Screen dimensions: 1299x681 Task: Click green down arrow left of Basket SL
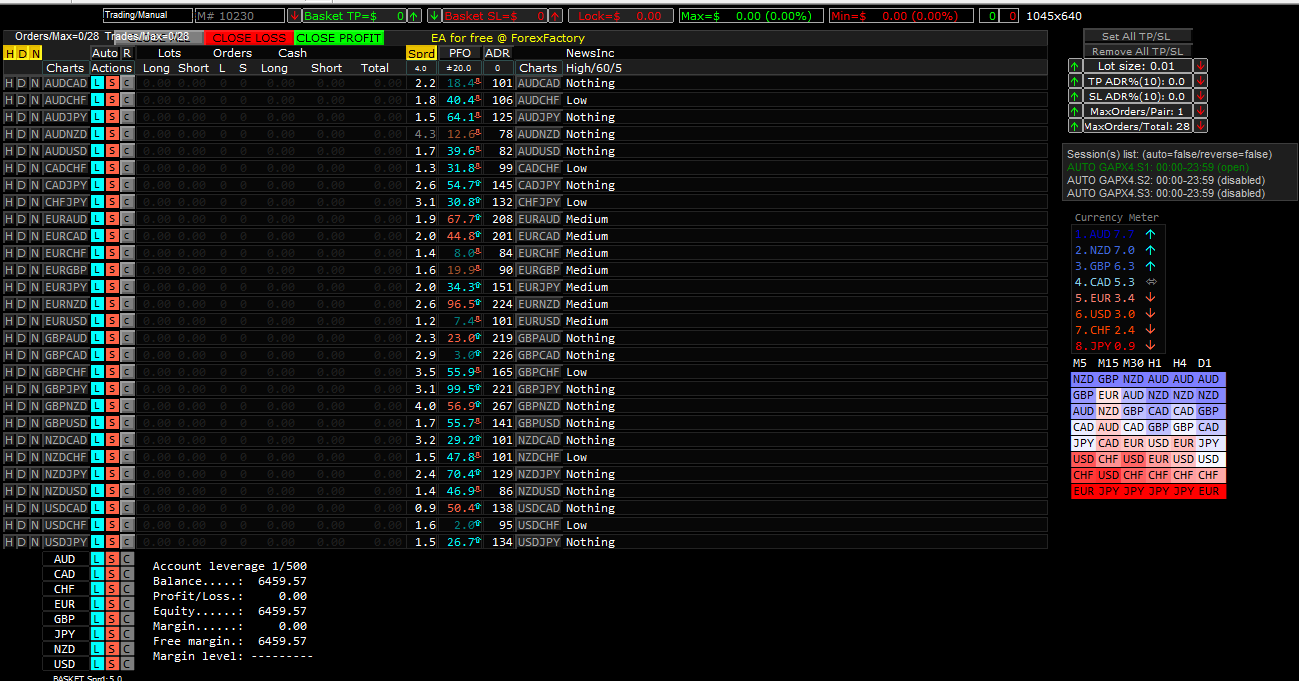tap(434, 16)
